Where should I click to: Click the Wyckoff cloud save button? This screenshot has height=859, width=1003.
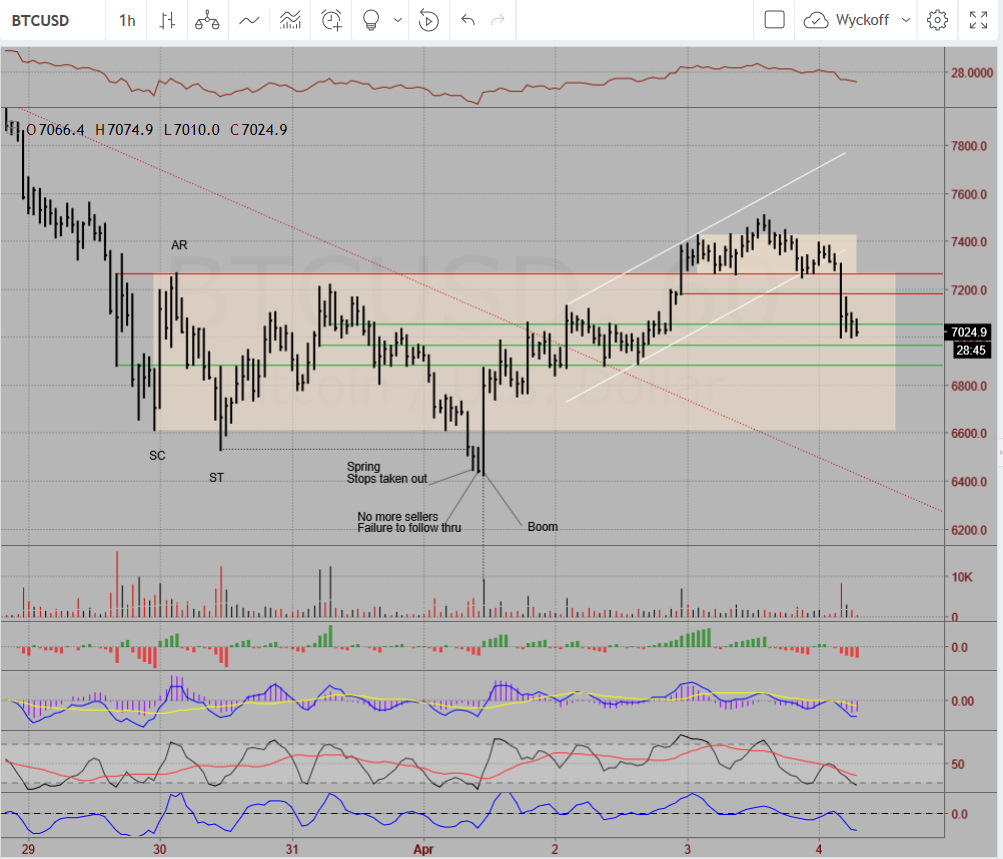(817, 20)
